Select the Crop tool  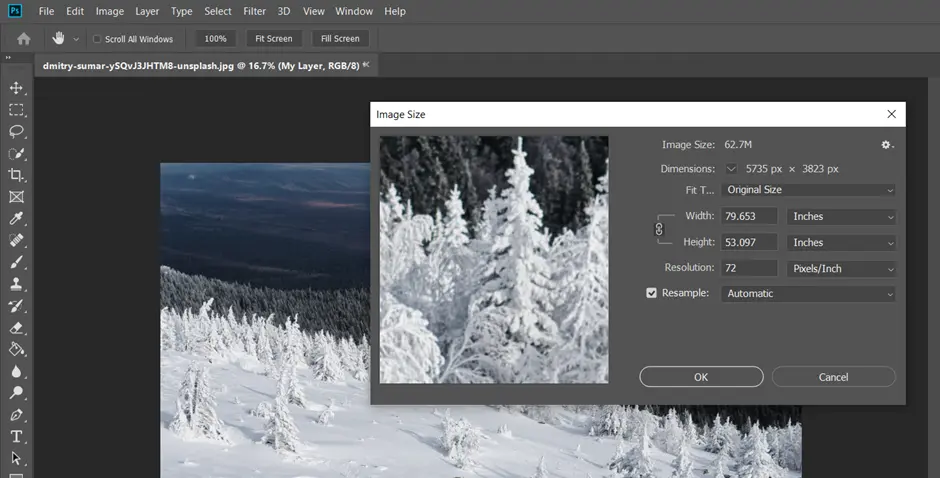coord(16,175)
